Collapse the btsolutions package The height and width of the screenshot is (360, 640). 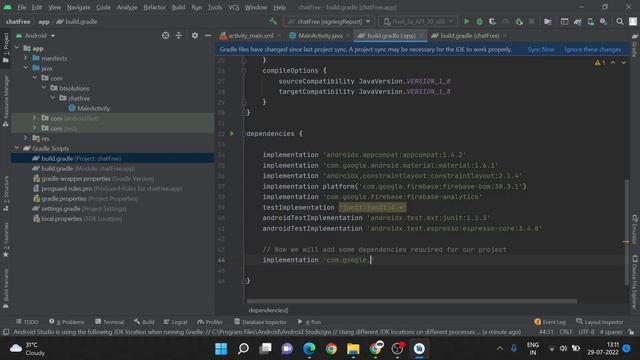44,88
